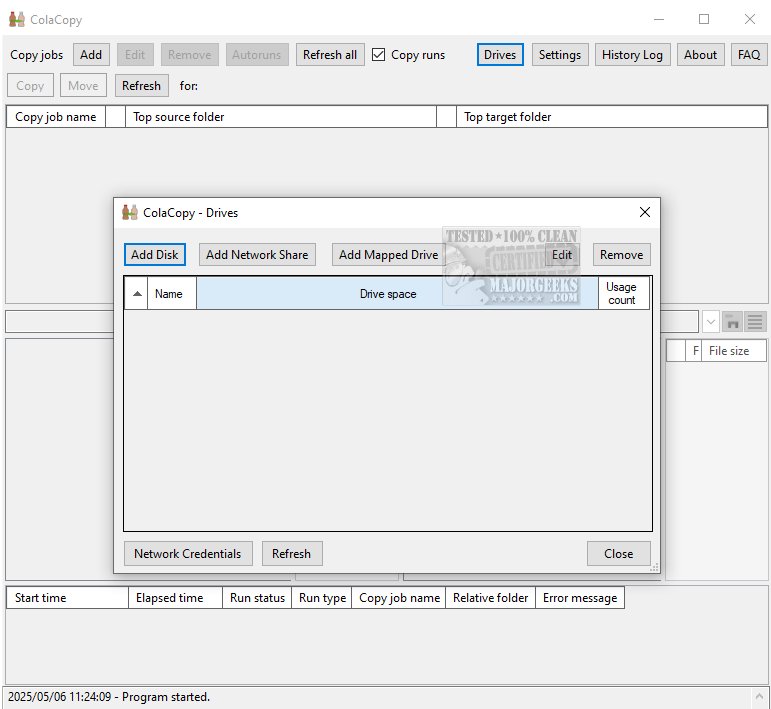Click Drives button in main toolbar
The height and width of the screenshot is (709, 771).
coord(500,55)
